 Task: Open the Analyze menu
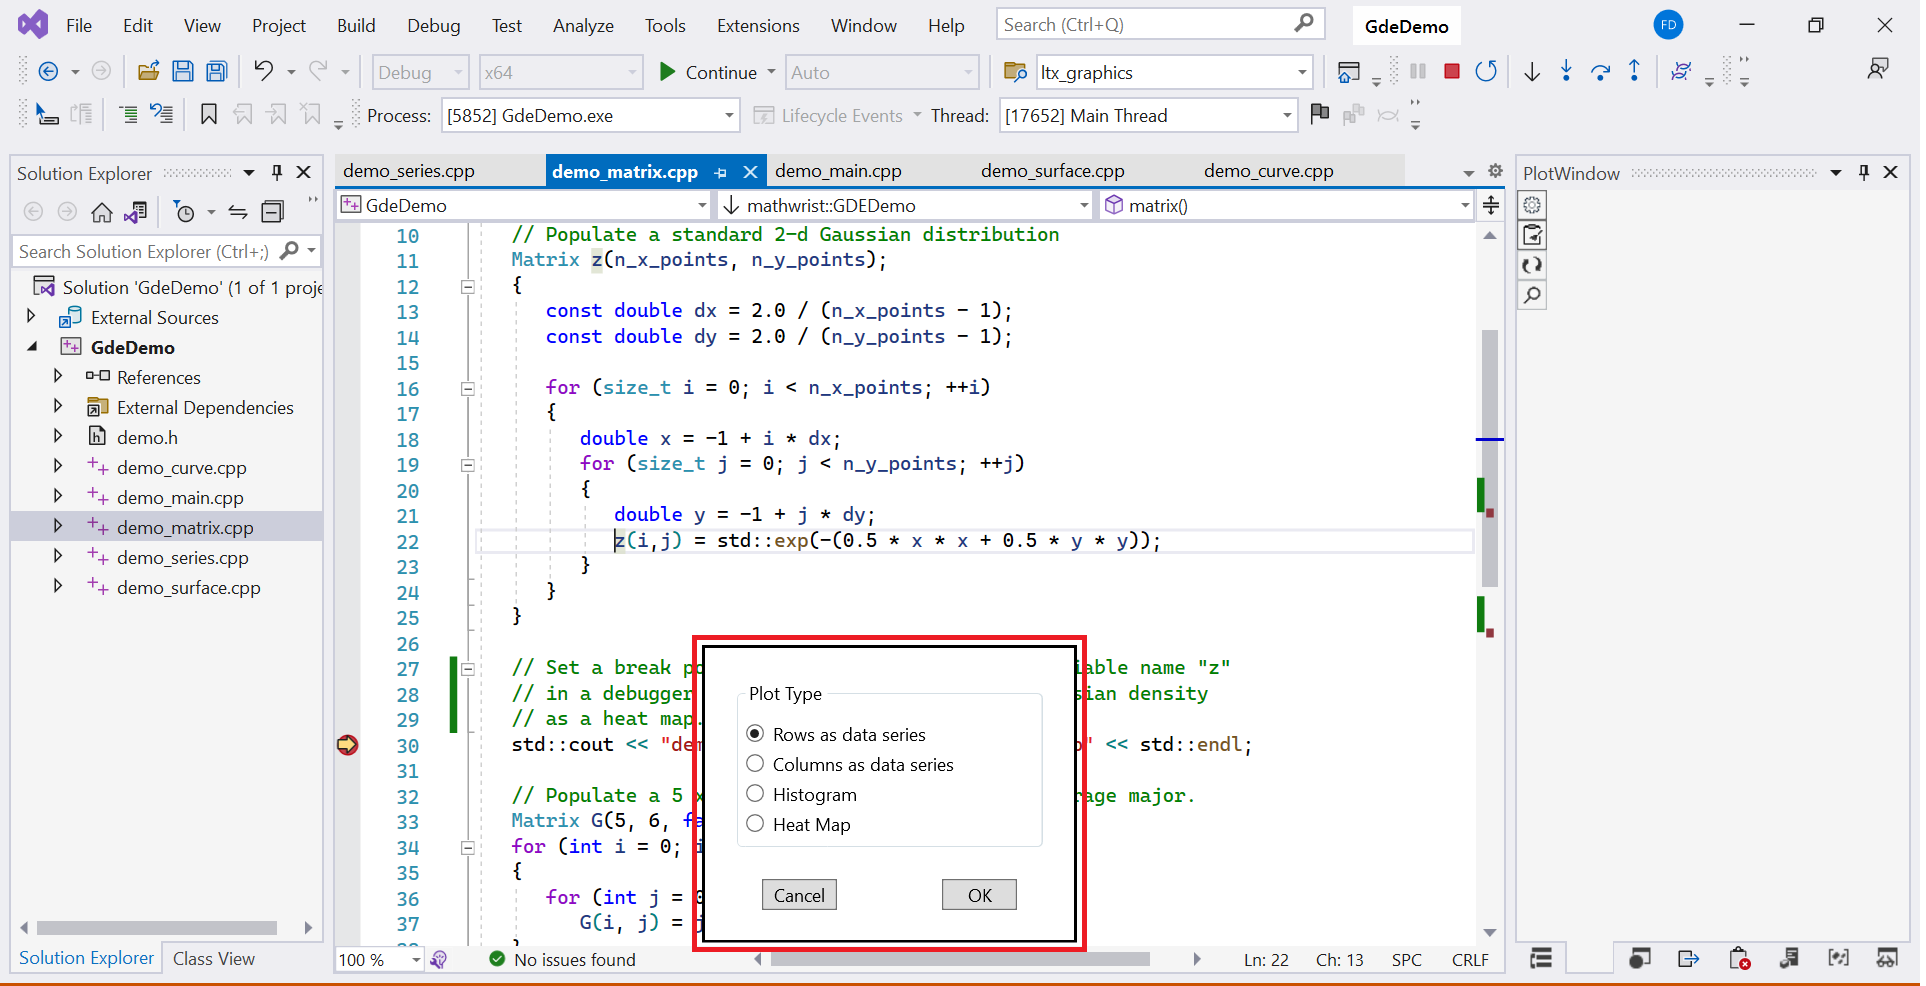tap(583, 25)
